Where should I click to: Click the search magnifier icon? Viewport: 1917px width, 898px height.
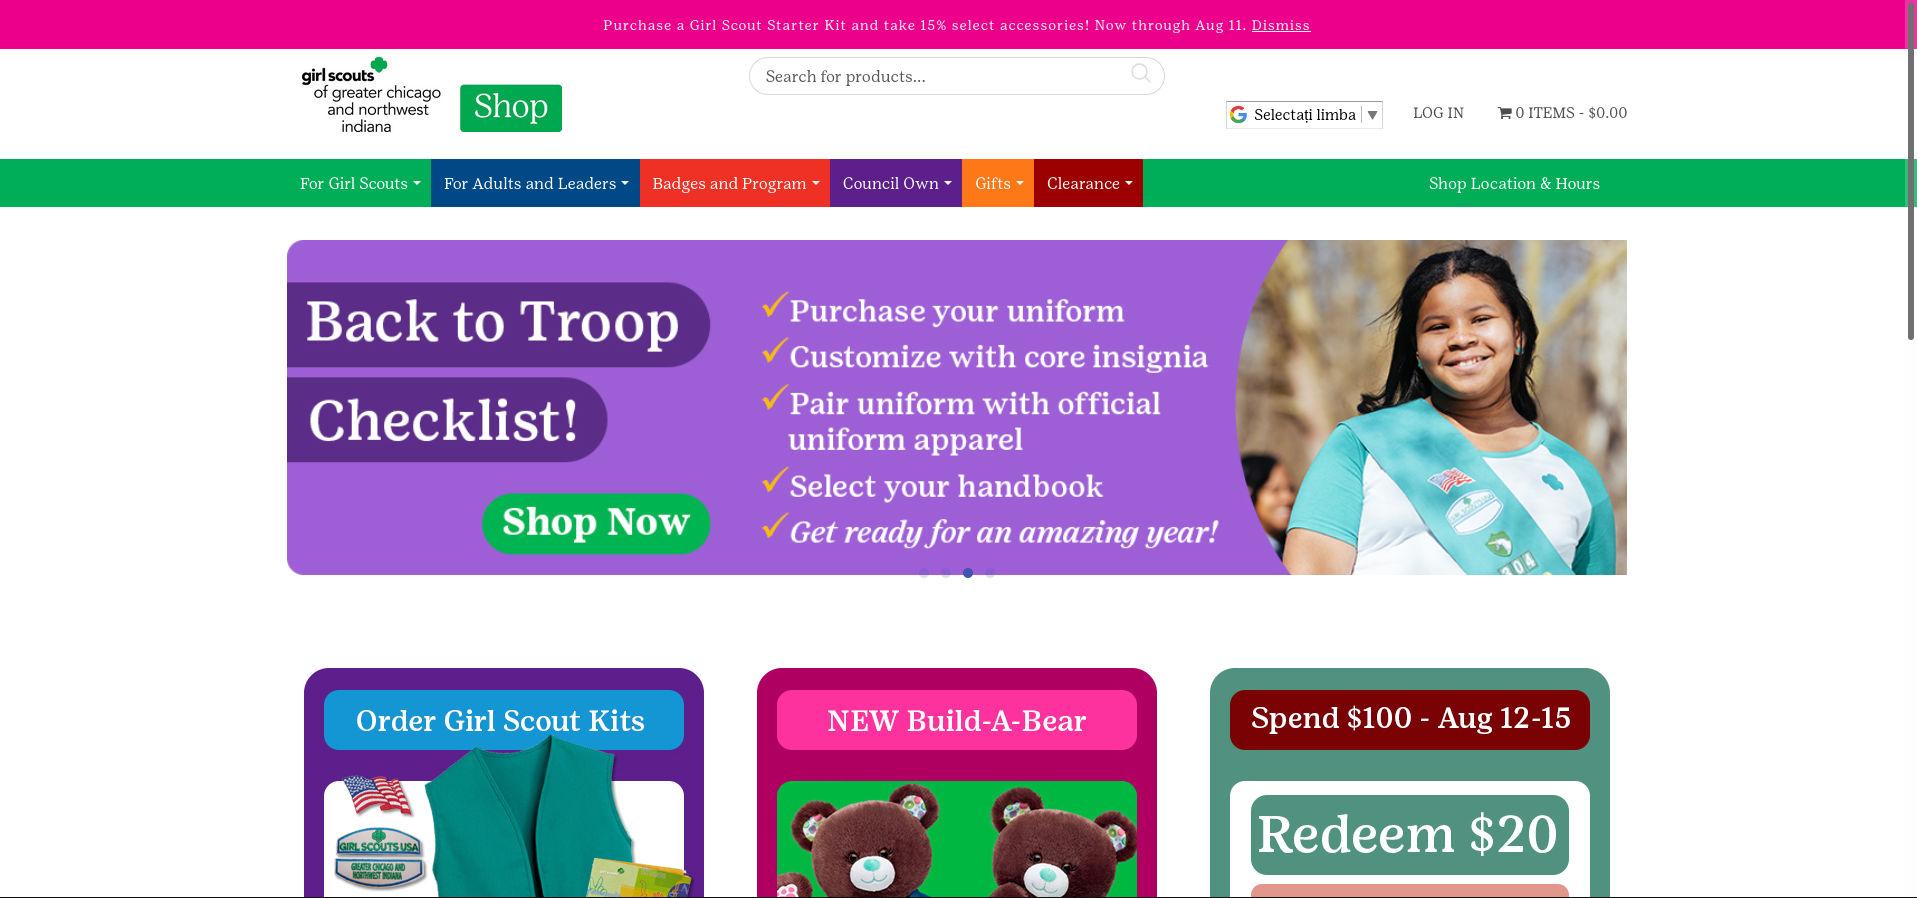coord(1140,73)
